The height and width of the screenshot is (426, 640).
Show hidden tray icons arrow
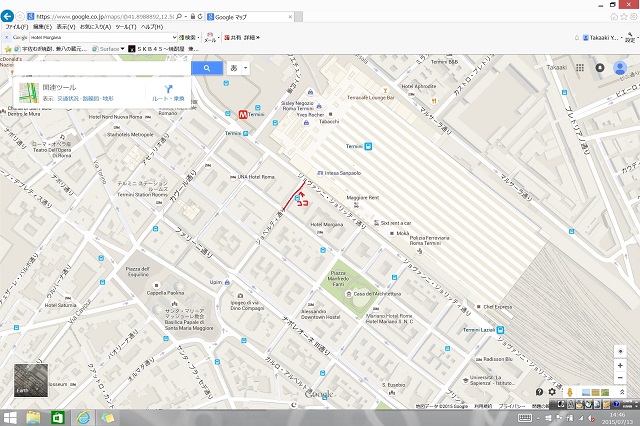tap(538, 418)
